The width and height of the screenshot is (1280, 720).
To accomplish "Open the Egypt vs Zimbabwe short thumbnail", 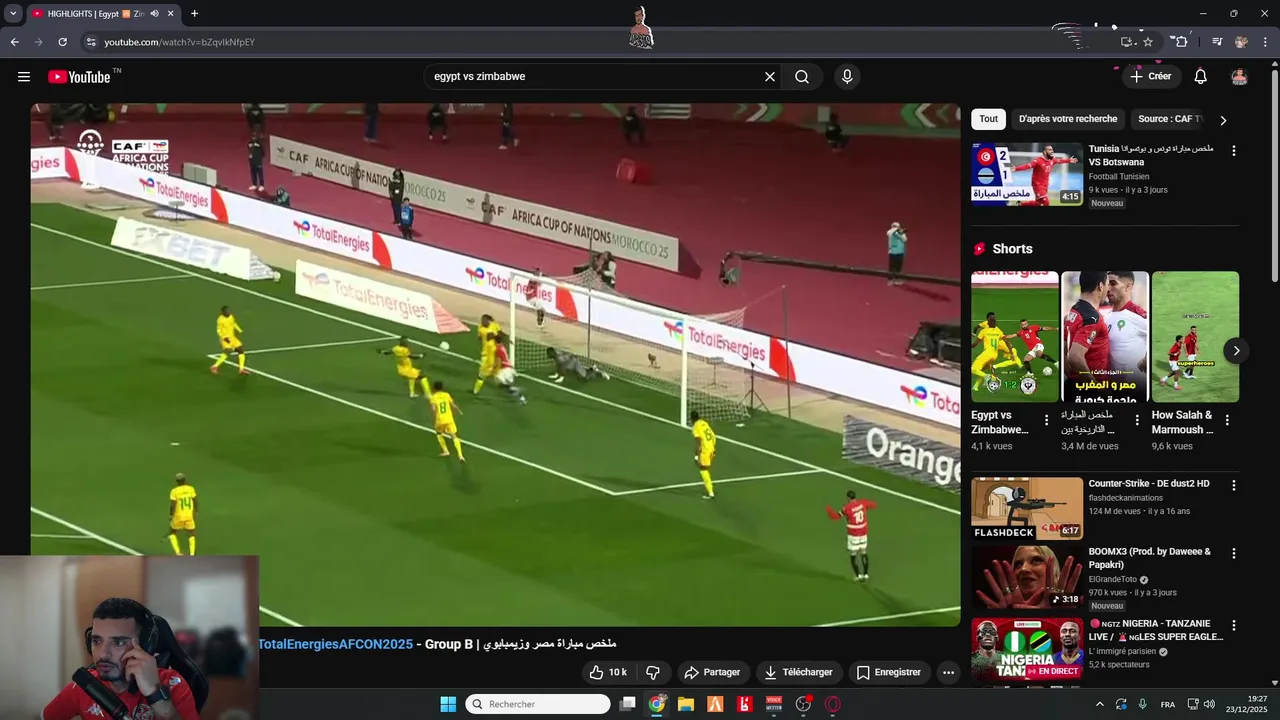I will point(1014,336).
